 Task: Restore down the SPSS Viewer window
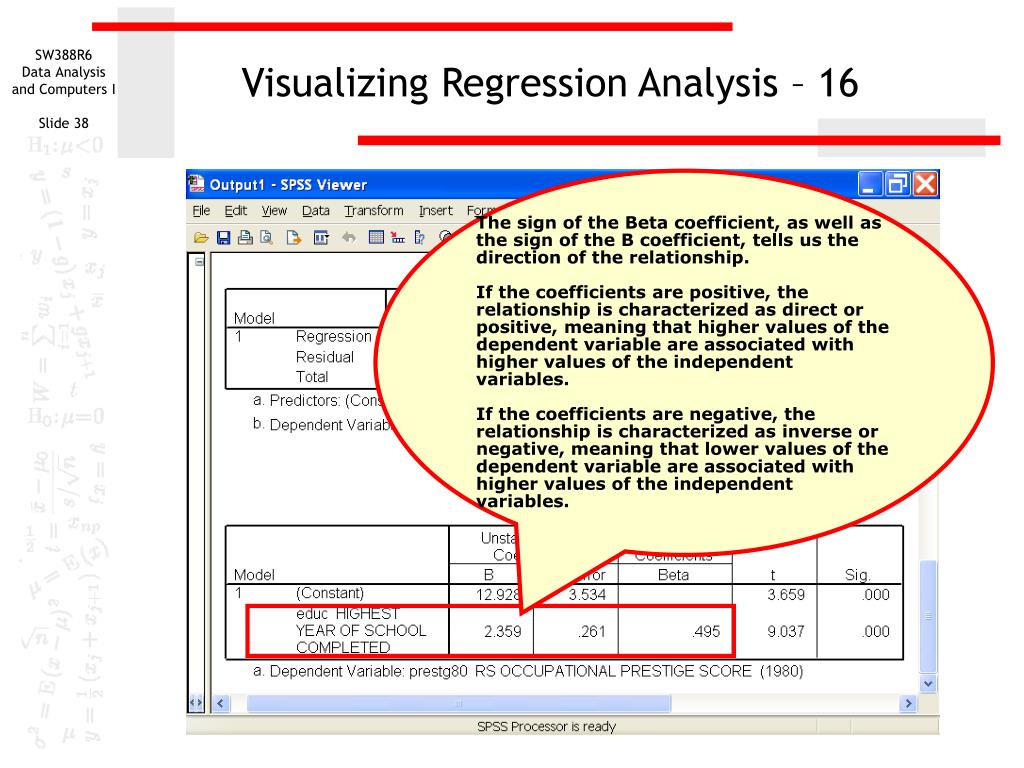pos(897,184)
